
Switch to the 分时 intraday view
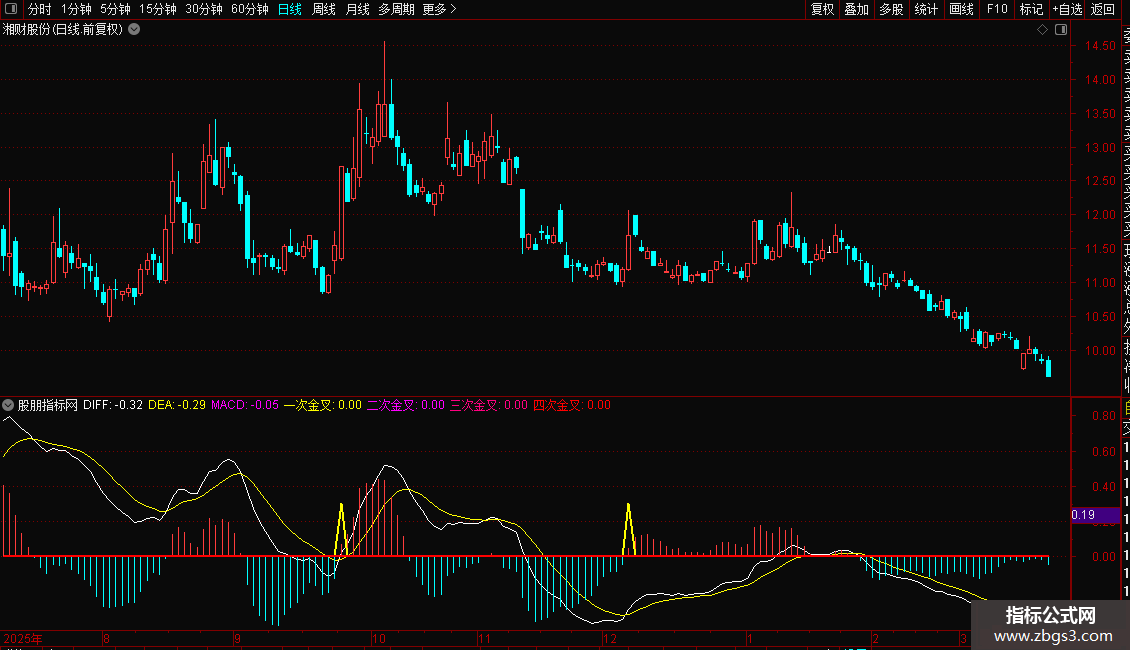coord(39,9)
